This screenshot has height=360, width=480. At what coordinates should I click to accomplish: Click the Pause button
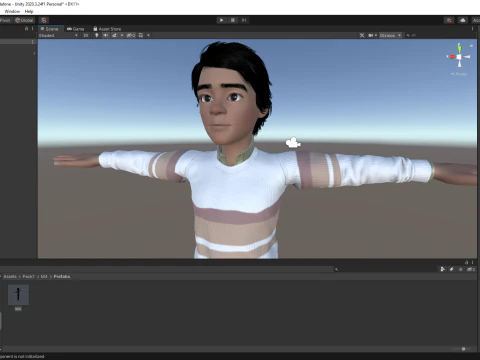[233, 20]
